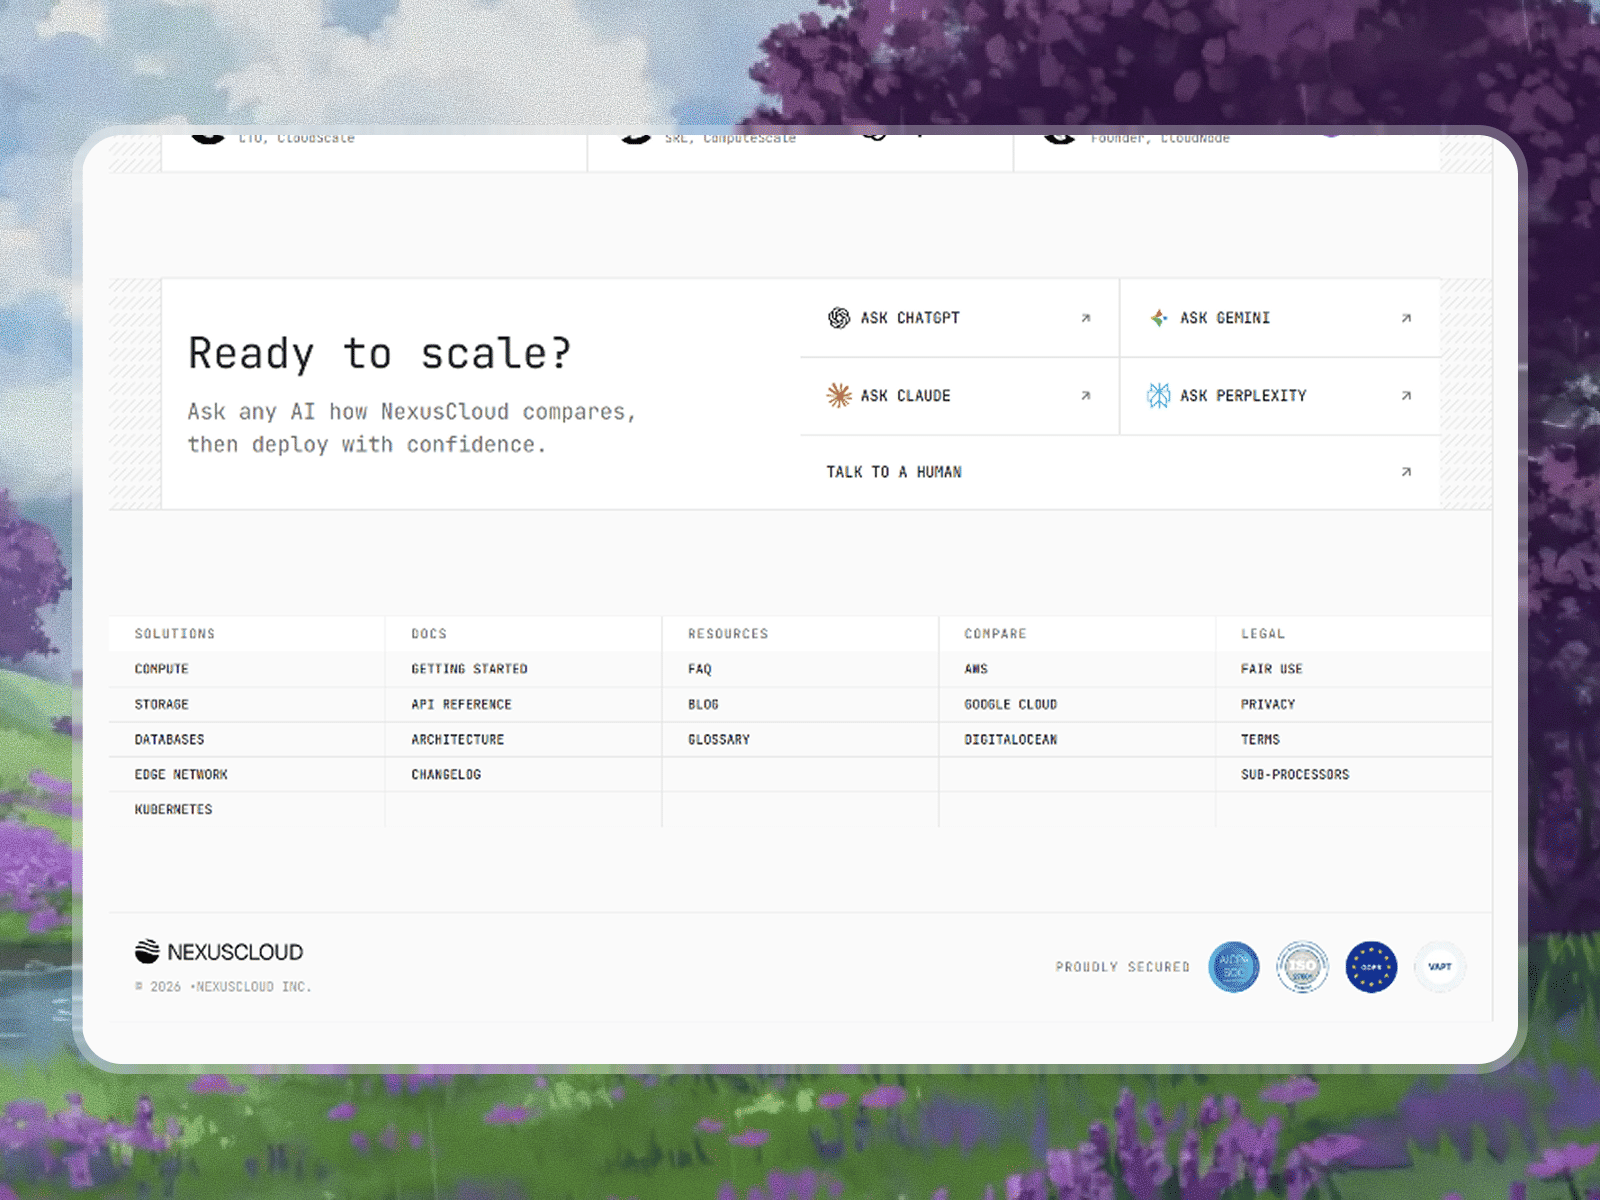
Task: Select the Perplexity logo icon
Action: click(x=1157, y=396)
